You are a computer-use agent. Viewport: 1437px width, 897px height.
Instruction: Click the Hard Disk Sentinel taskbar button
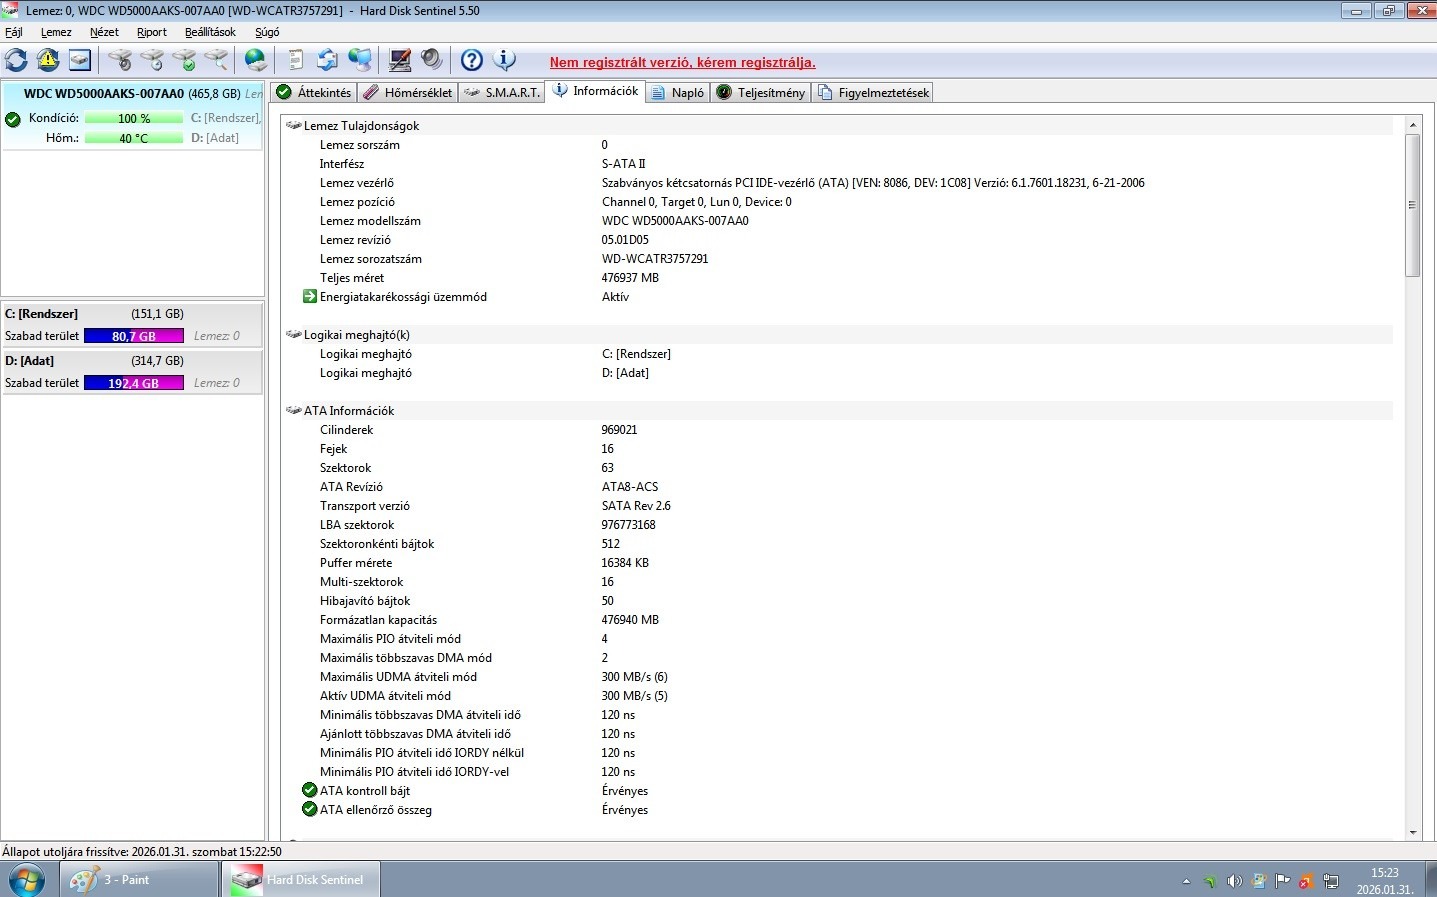click(x=301, y=880)
